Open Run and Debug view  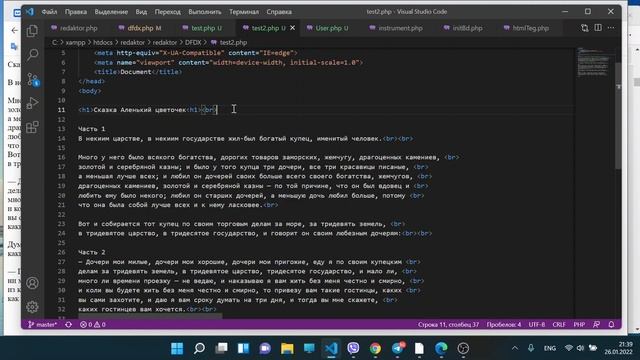point(32,103)
